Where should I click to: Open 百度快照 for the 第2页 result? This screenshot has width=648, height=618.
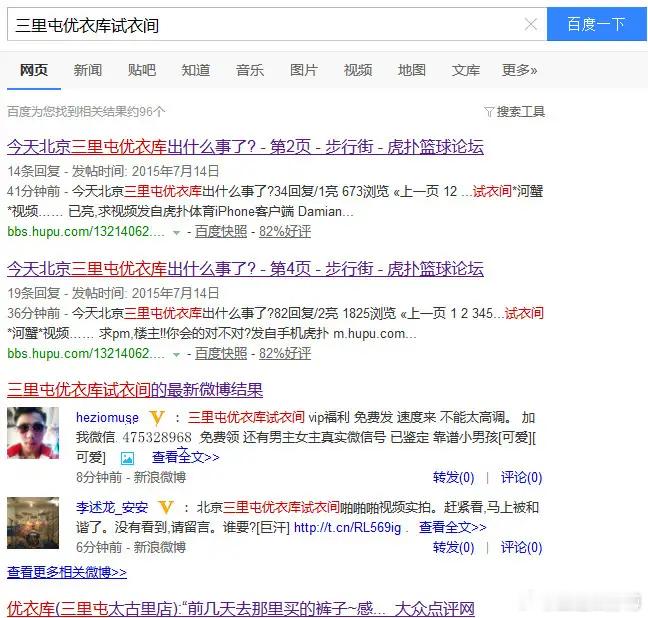click(221, 231)
